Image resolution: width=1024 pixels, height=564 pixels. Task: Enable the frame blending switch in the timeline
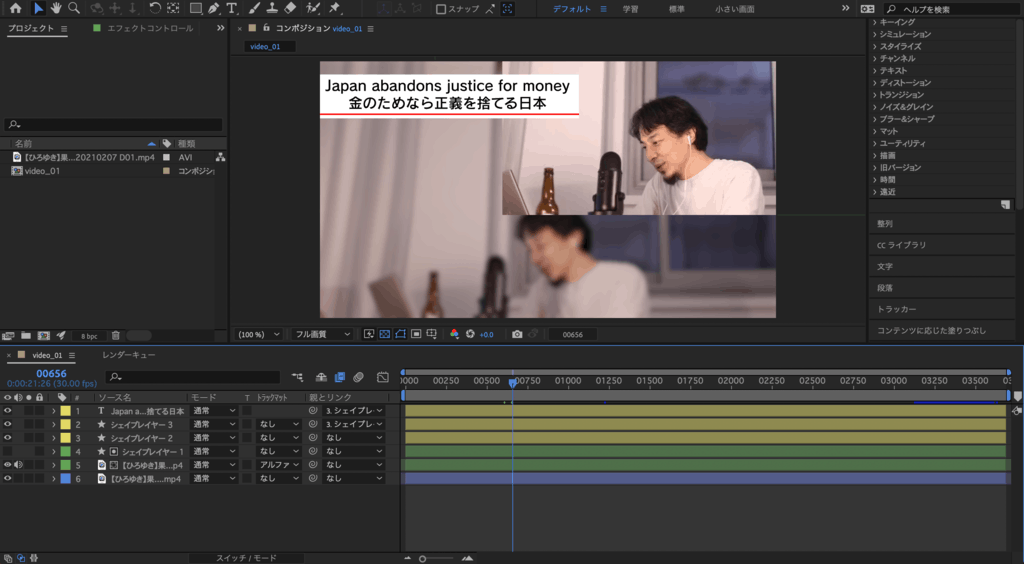[340, 377]
